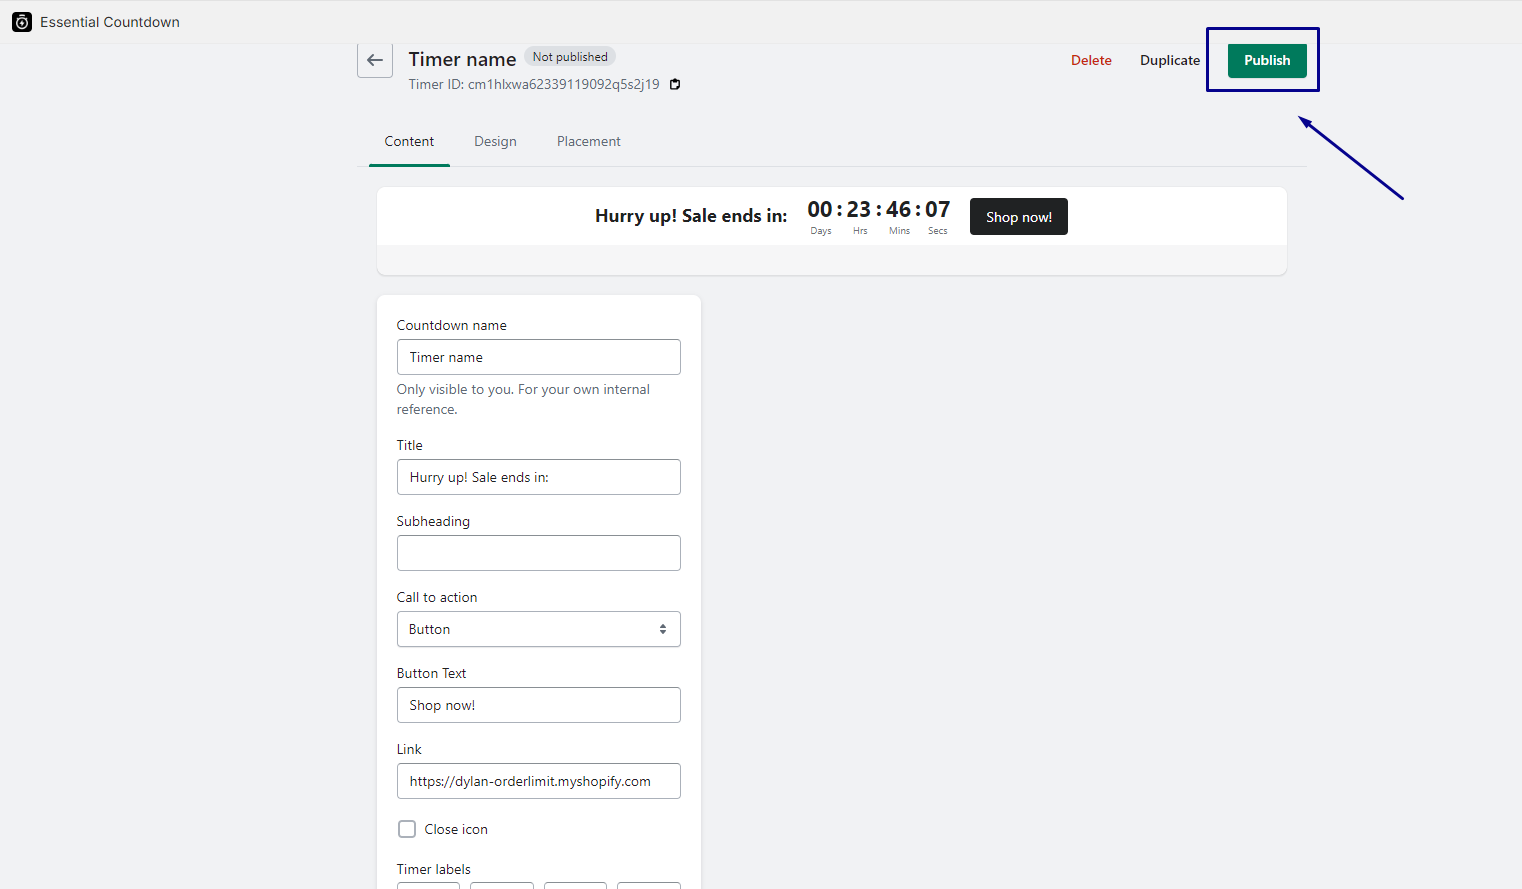This screenshot has height=889, width=1522.
Task: Click the Timer name page heading
Action: click(x=462, y=60)
